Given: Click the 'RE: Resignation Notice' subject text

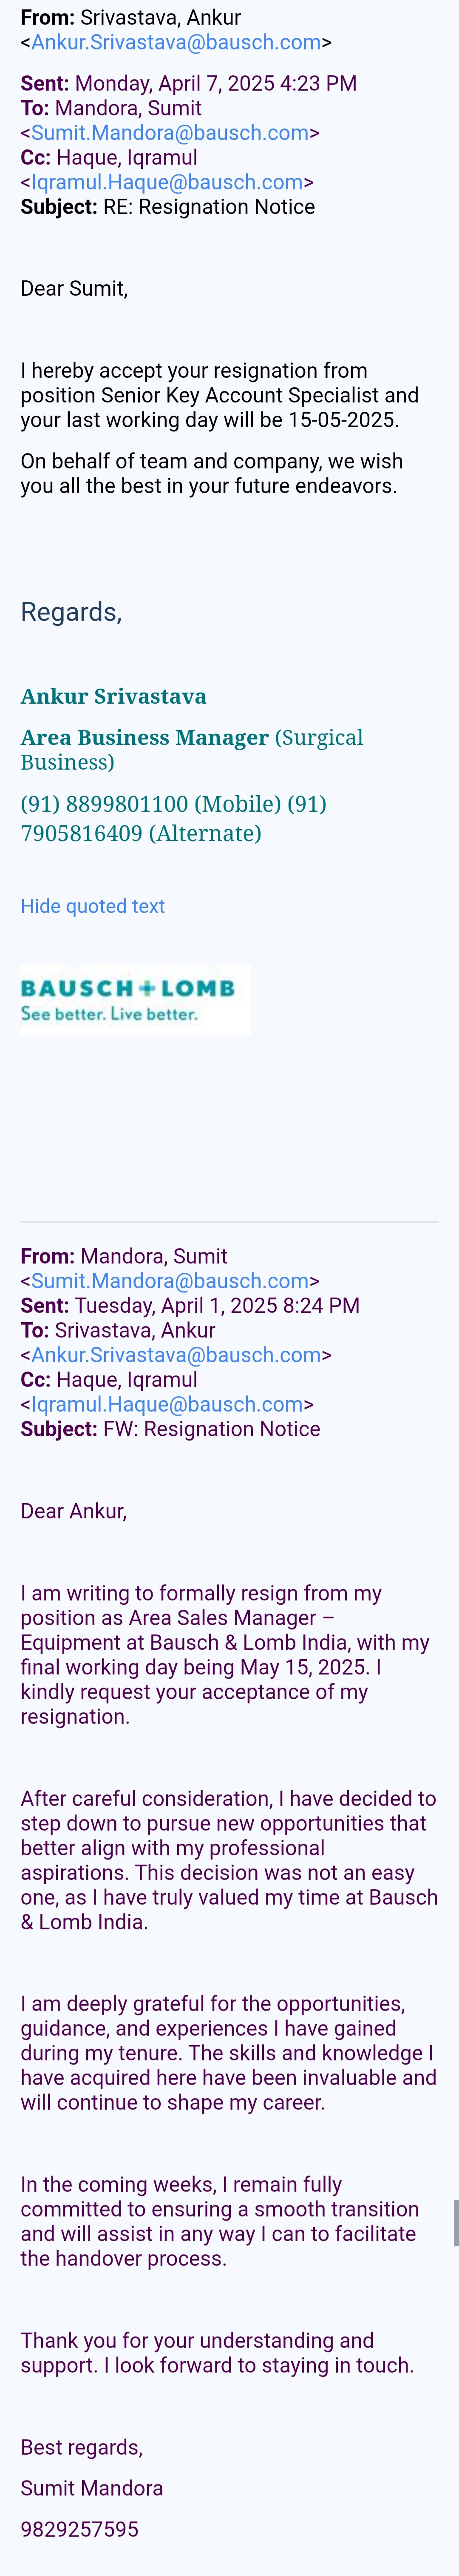Looking at the screenshot, I should [x=209, y=207].
